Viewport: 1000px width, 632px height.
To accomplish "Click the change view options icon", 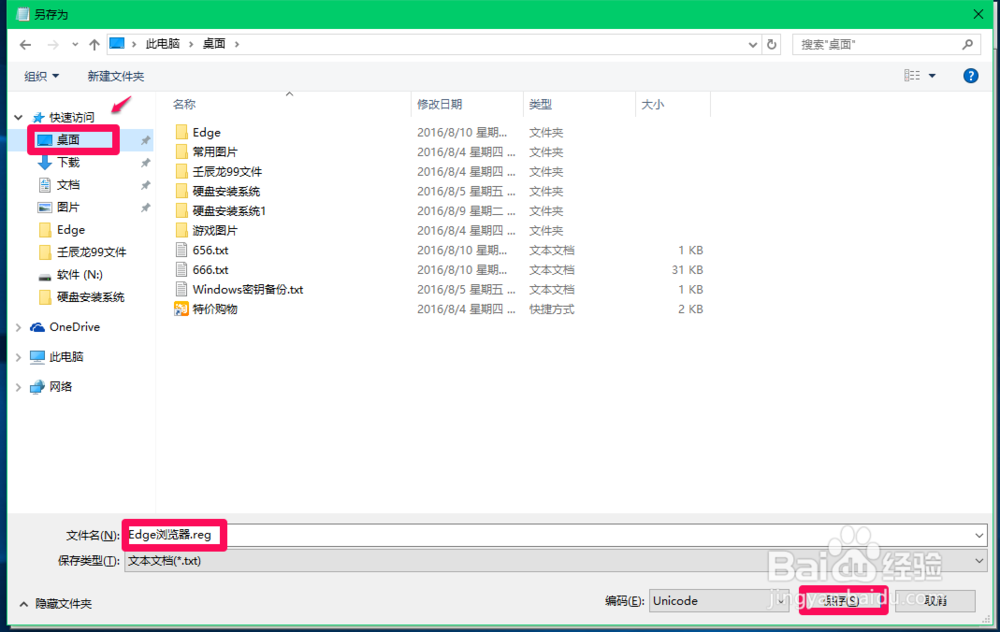I will coord(913,75).
